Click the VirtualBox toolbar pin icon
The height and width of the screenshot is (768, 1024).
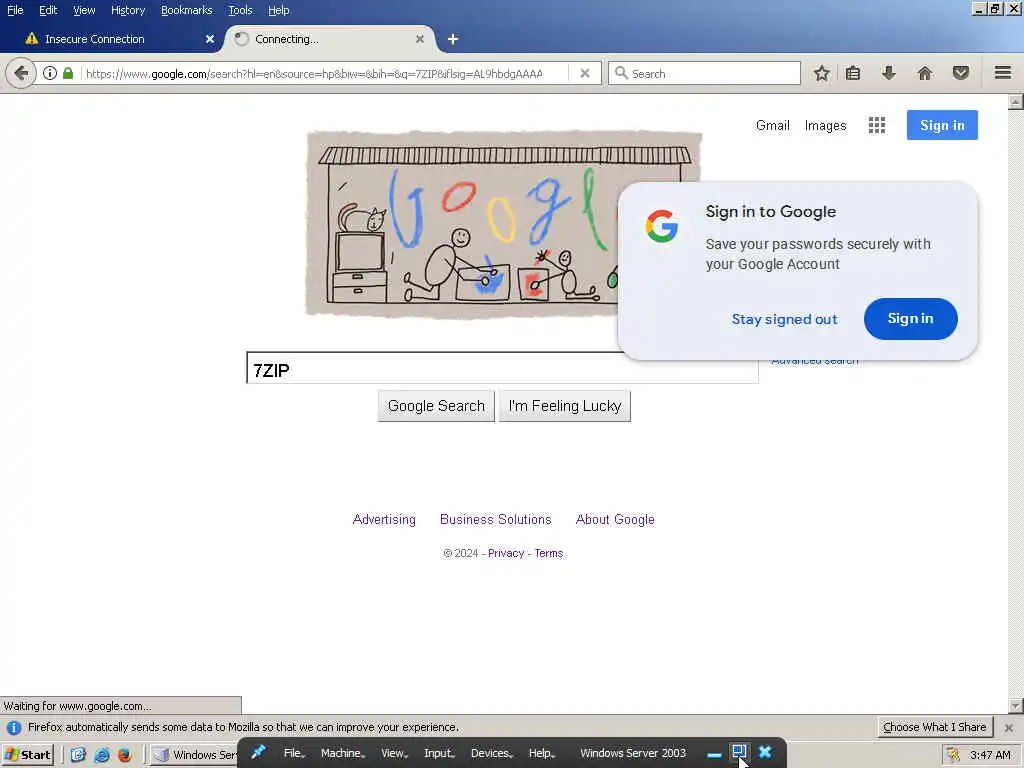259,752
